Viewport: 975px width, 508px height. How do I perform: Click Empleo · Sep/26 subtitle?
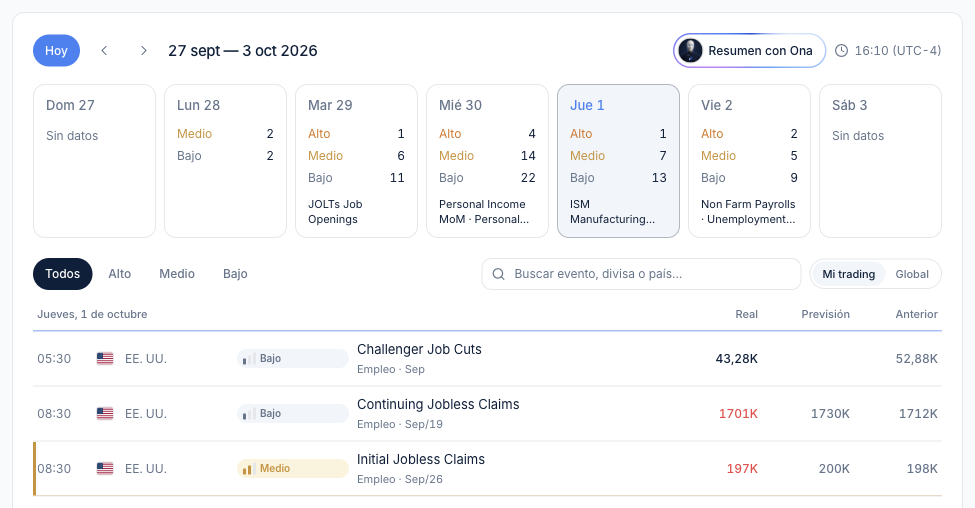coord(400,479)
